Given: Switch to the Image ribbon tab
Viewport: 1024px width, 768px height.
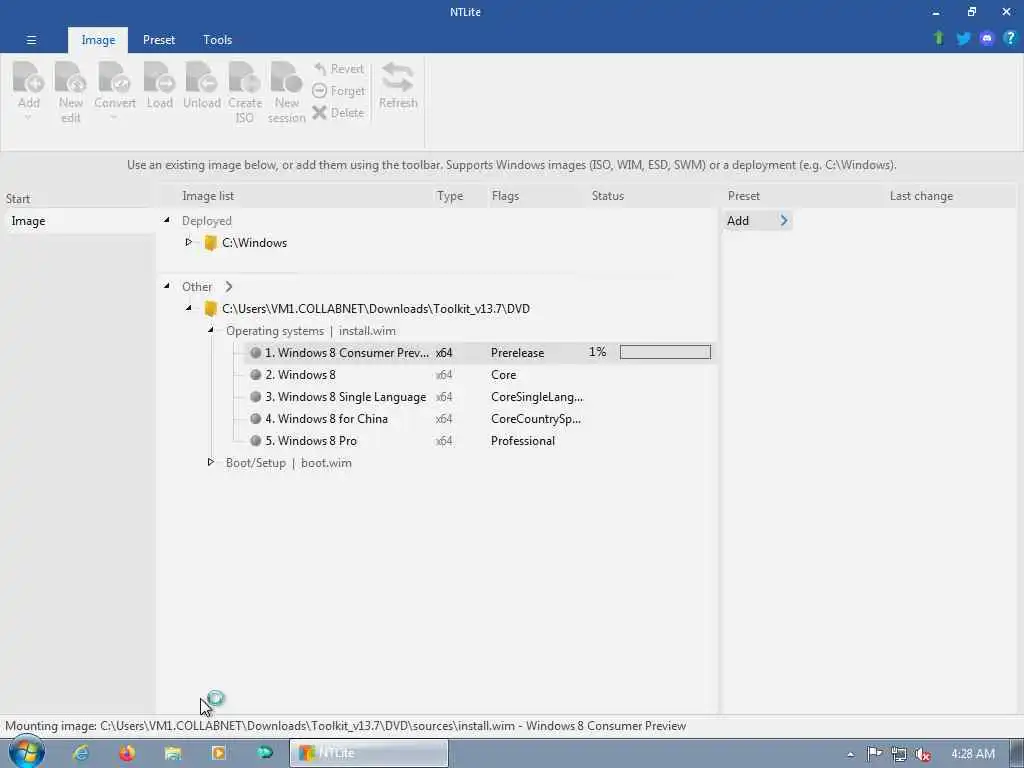Looking at the screenshot, I should pyautogui.click(x=98, y=40).
